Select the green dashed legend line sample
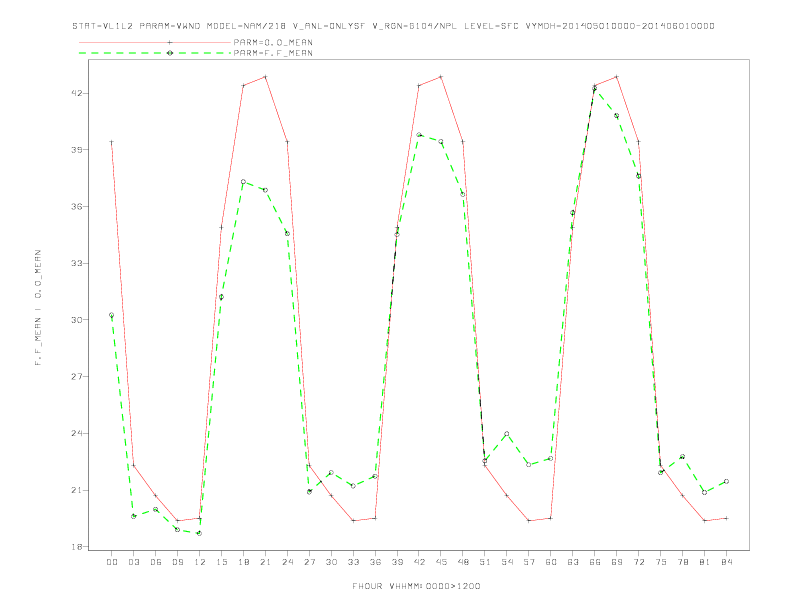Screen dimensions: 792x612 pos(155,53)
